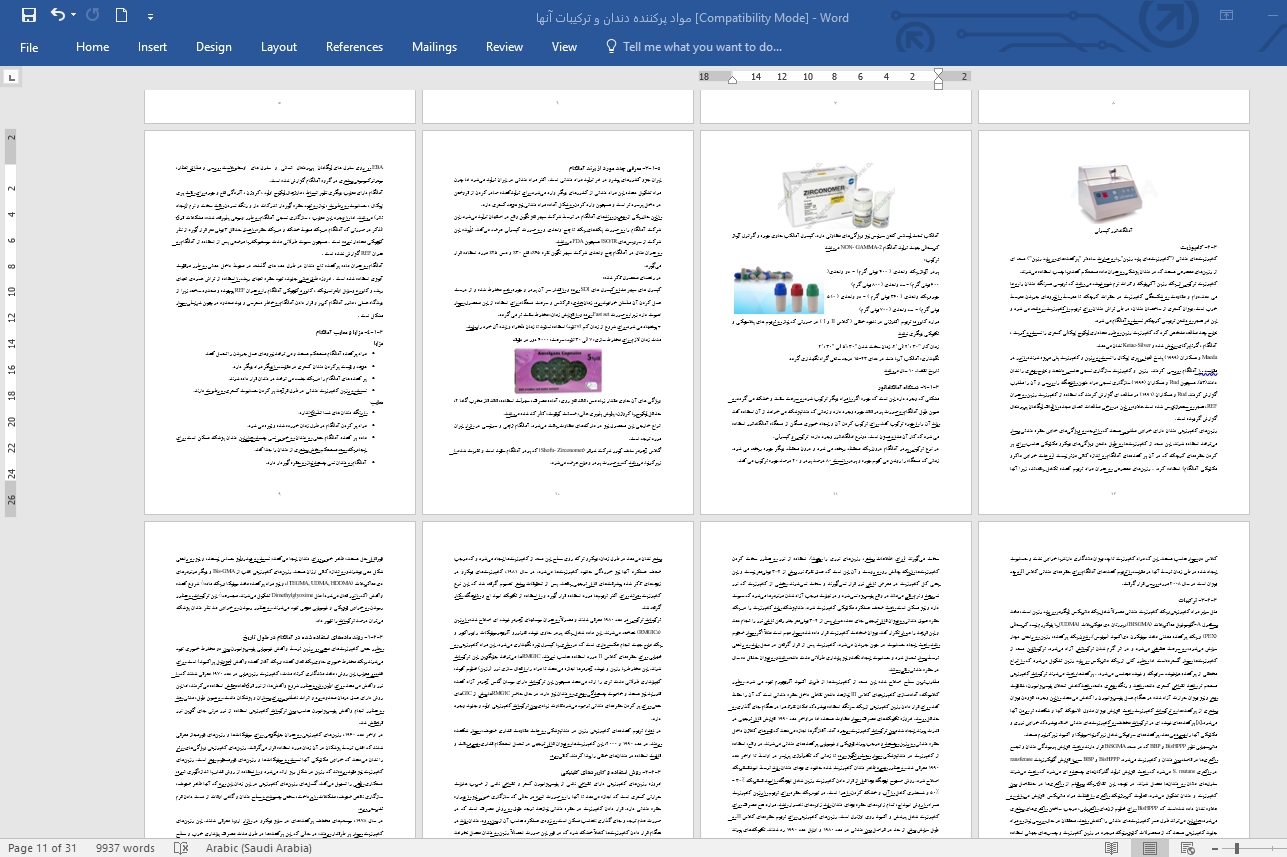Click the 9937 words count button
This screenshot has width=1287, height=857.
tap(125, 848)
